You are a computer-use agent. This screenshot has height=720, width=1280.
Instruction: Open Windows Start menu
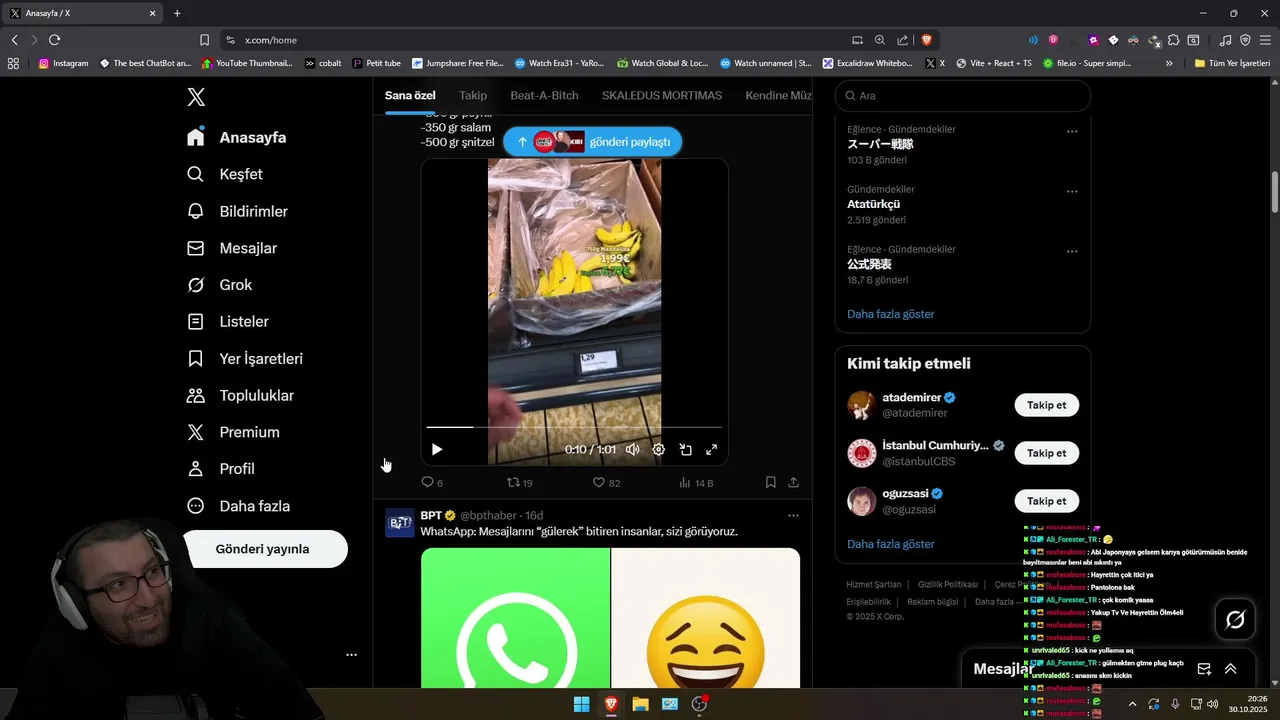(581, 704)
